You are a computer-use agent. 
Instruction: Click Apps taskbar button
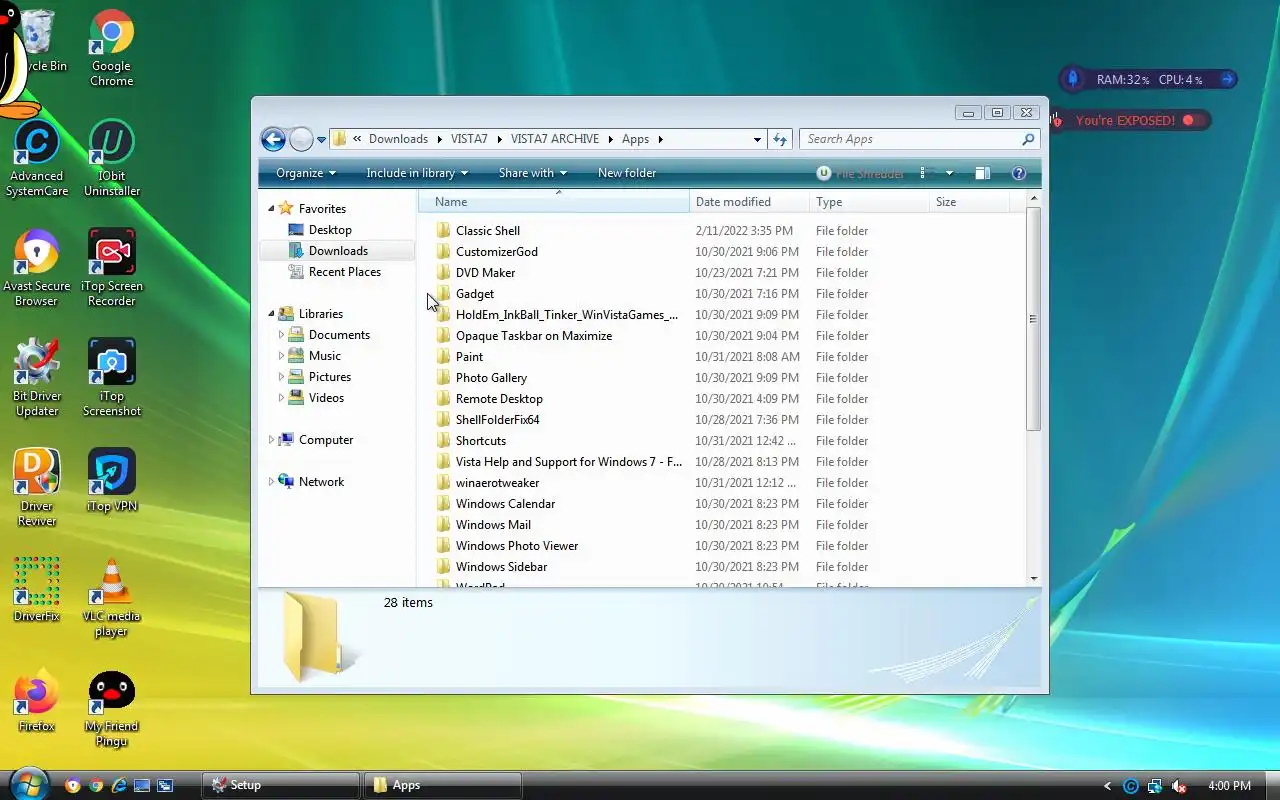point(442,785)
